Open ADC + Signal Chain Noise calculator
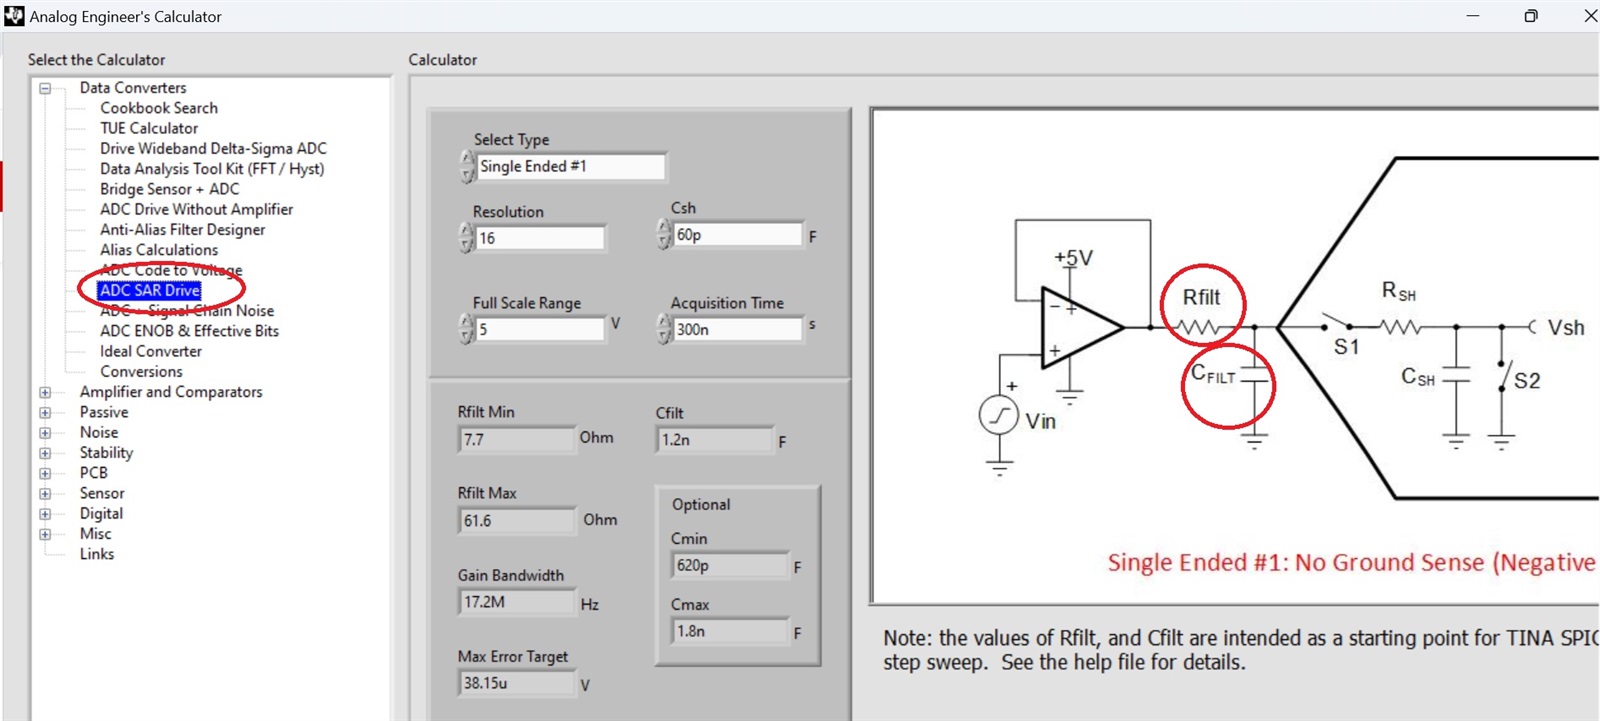The width and height of the screenshot is (1600, 721). pos(187,311)
